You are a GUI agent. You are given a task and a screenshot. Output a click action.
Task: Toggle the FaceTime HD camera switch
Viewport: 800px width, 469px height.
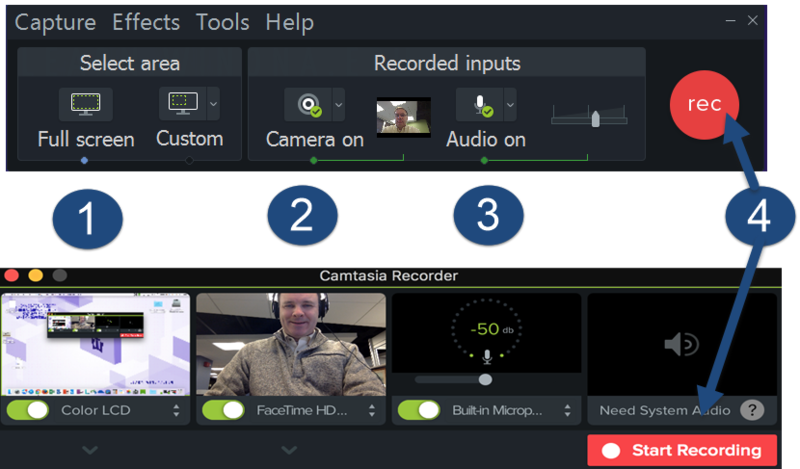224,410
